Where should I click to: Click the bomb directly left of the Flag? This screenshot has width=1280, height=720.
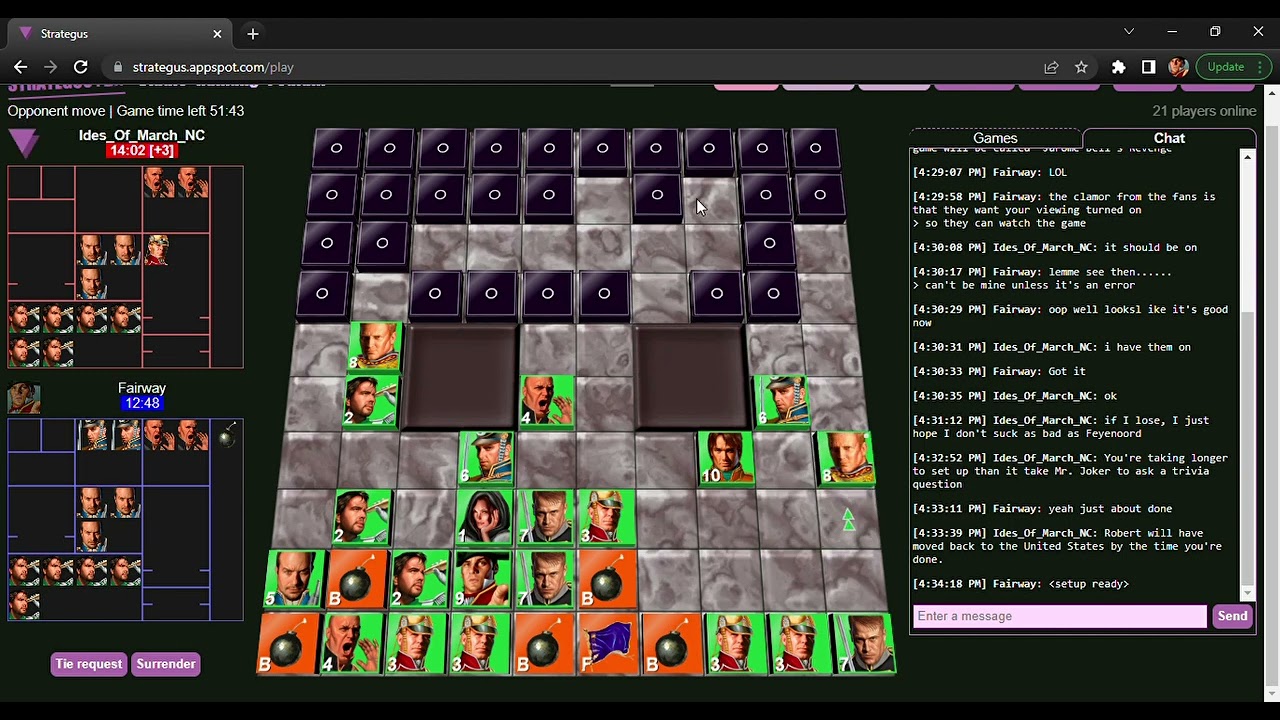click(x=544, y=643)
